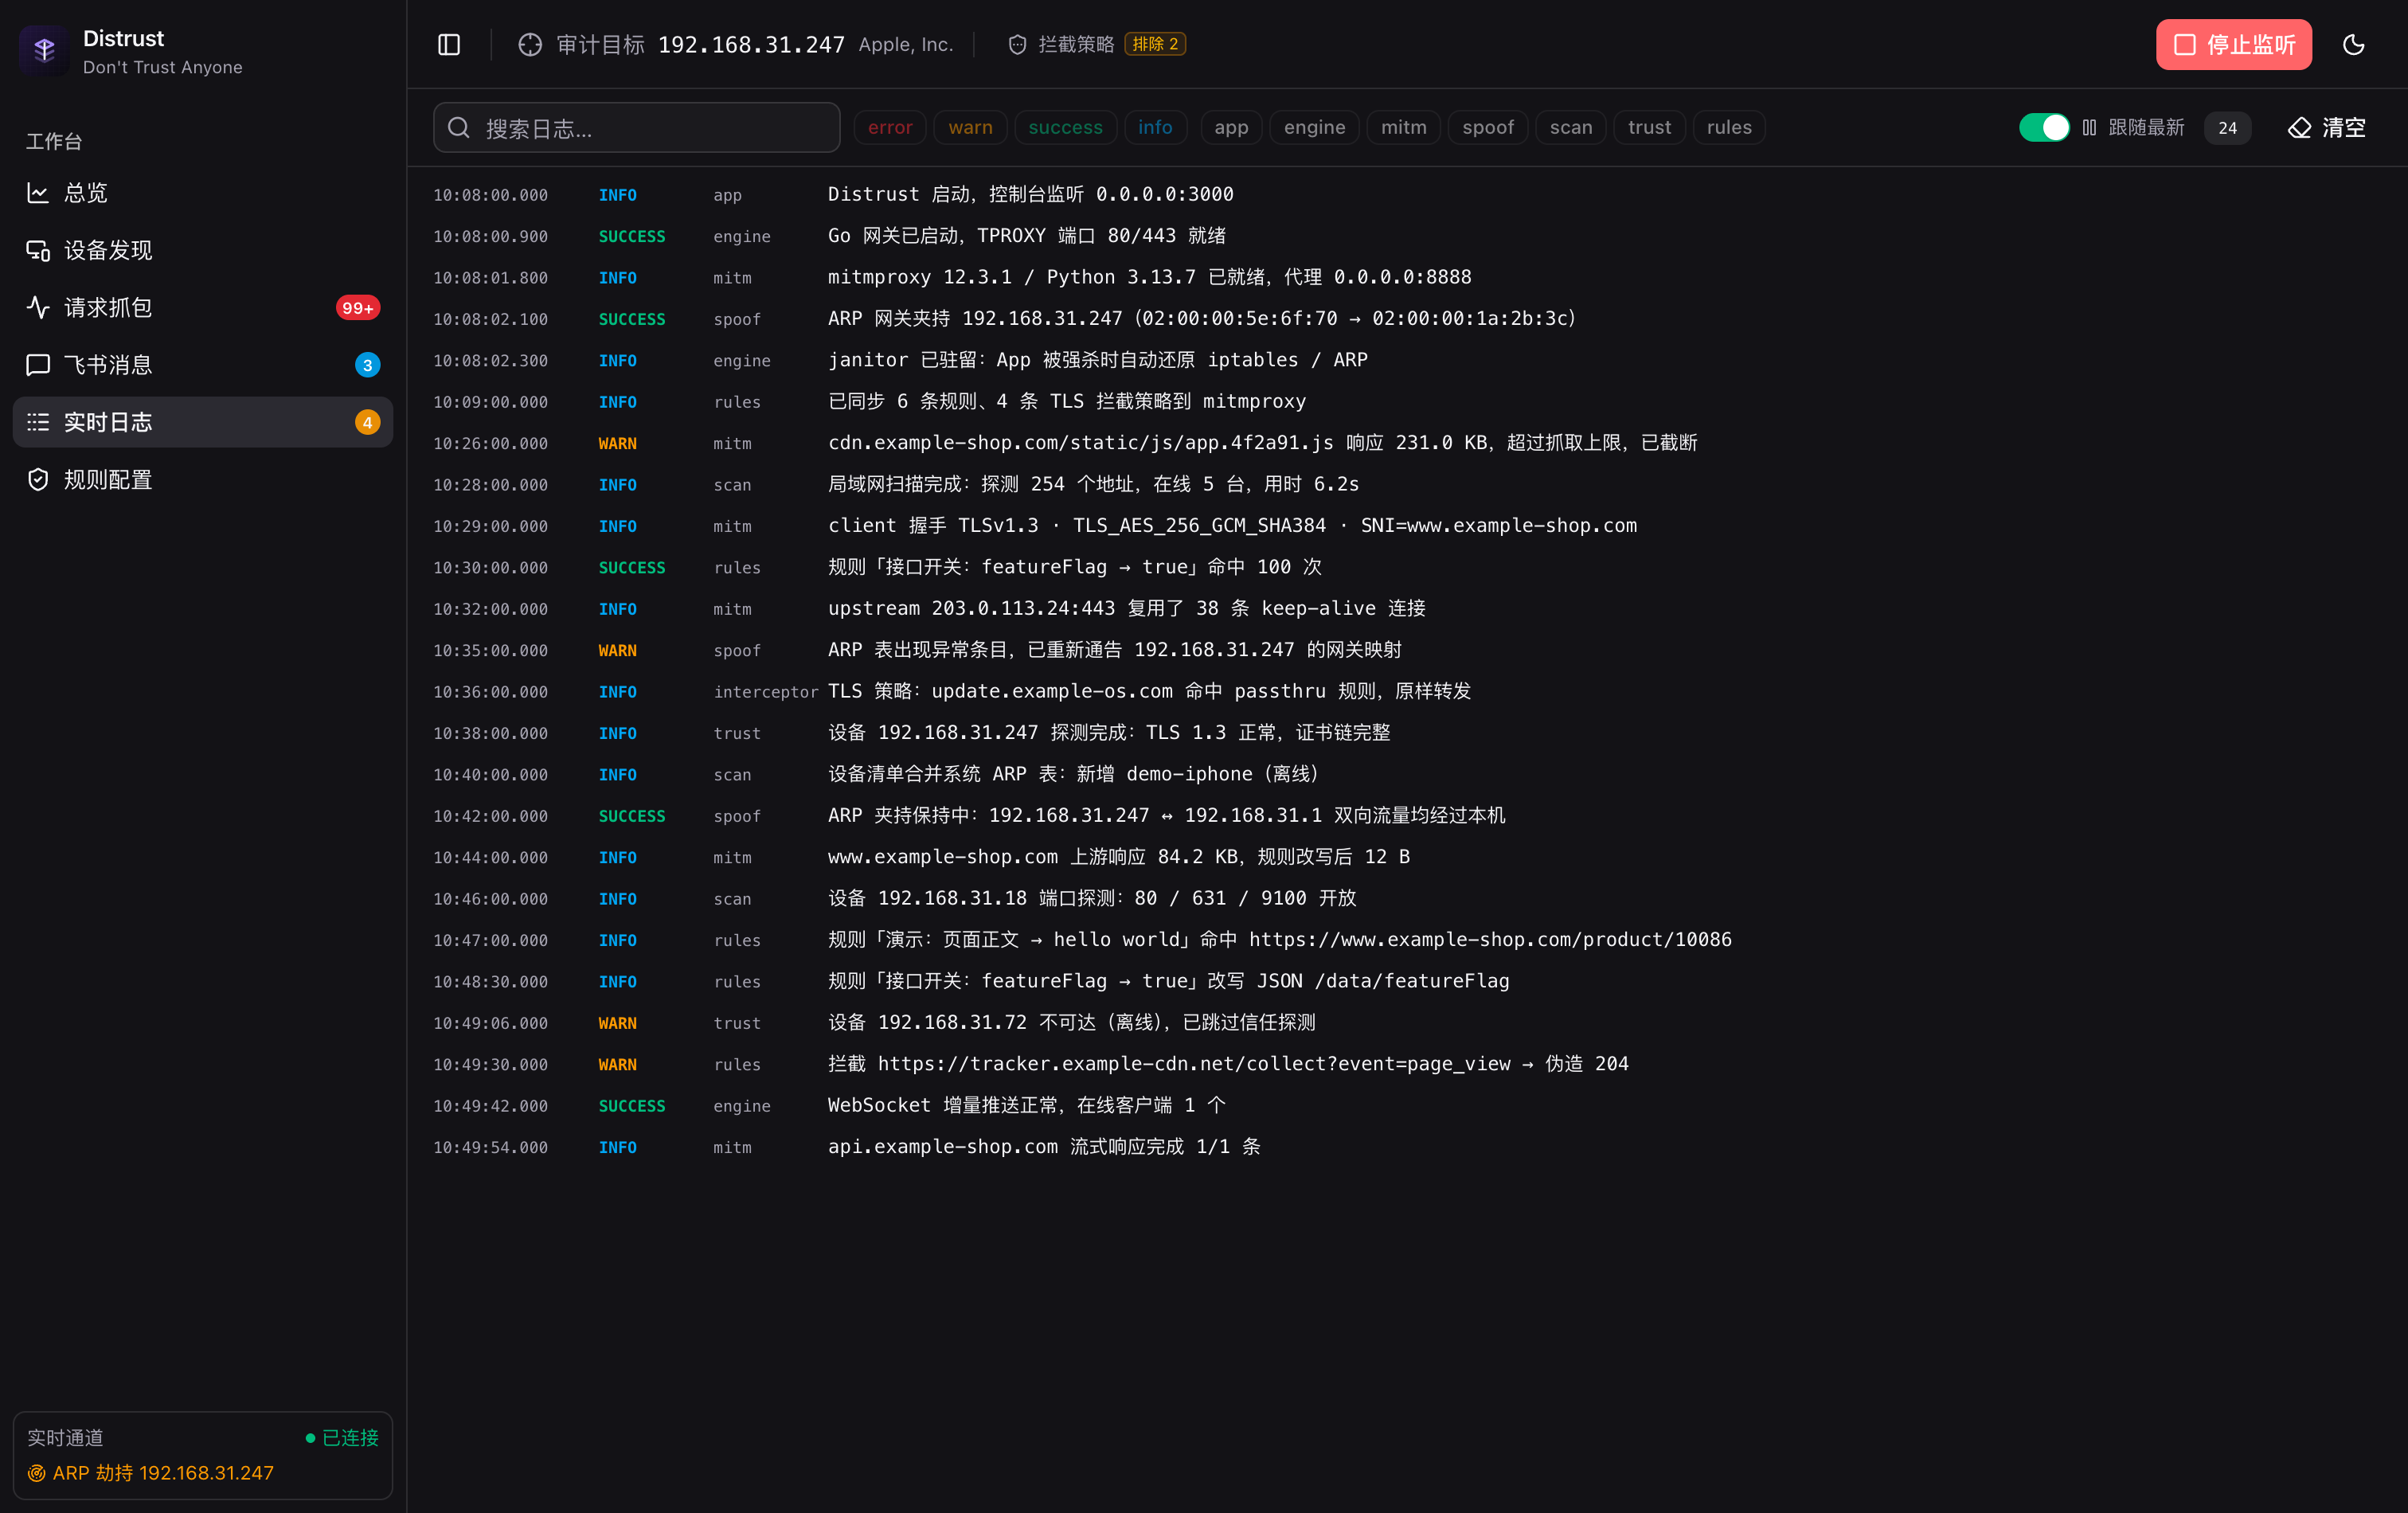Filter logs by app source
The width and height of the screenshot is (2408, 1513).
click(1231, 127)
